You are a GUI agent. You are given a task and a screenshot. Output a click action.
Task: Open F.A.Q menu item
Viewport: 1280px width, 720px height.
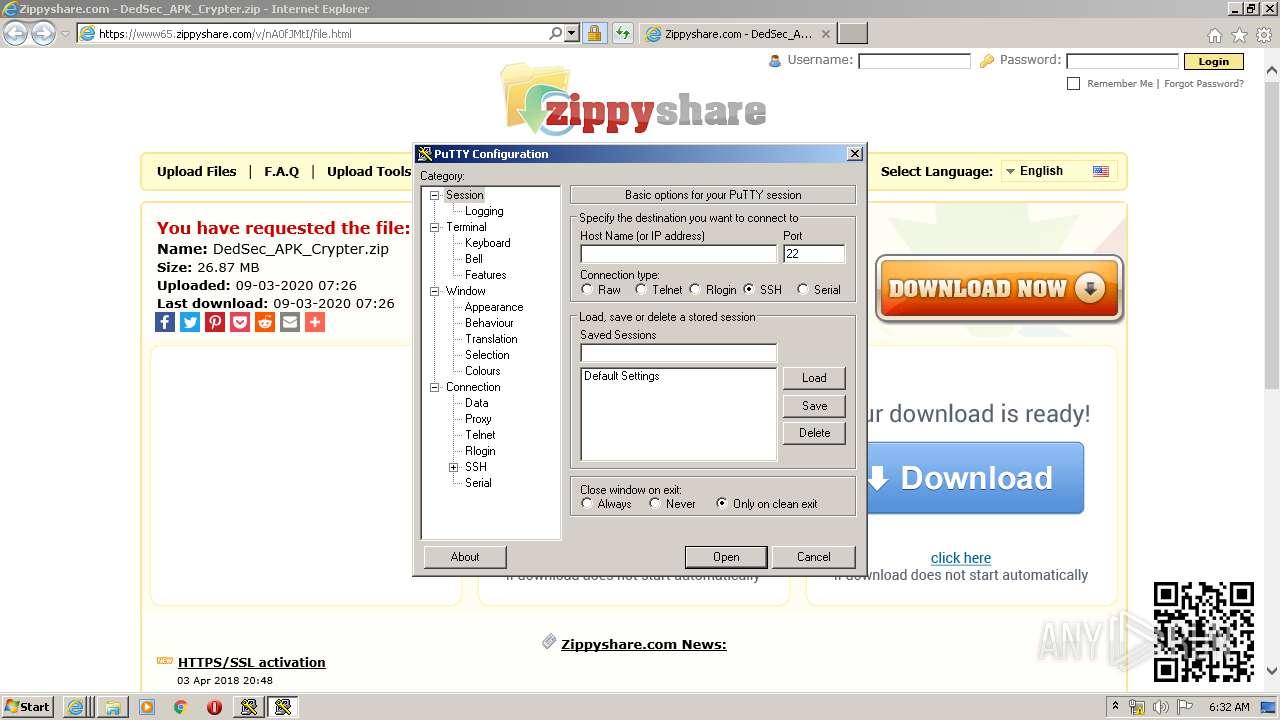pos(282,171)
